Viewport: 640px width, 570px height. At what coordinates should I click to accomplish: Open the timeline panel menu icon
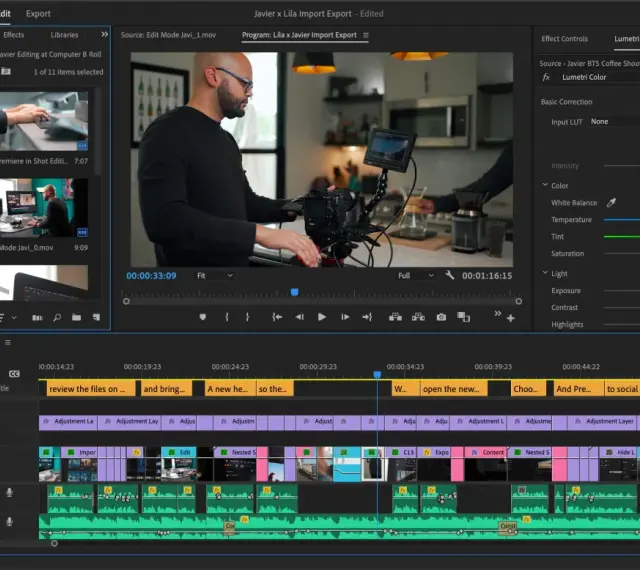pyautogui.click(x=8, y=343)
